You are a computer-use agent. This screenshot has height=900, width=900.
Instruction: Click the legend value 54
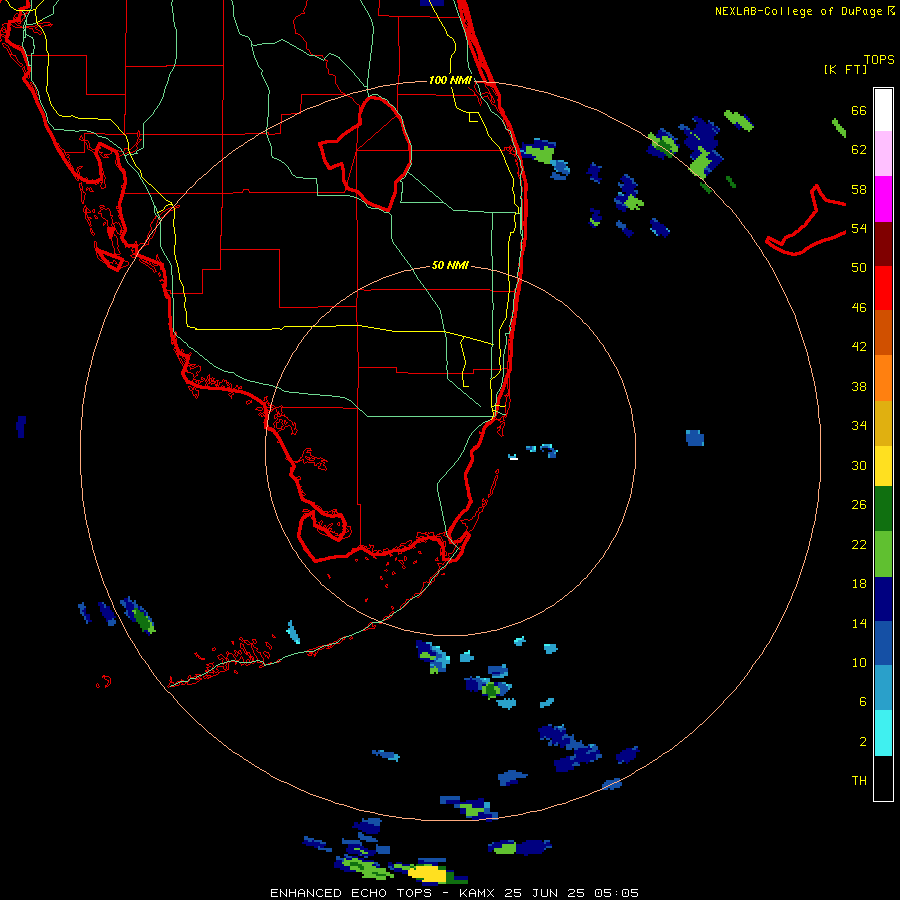pyautogui.click(x=859, y=228)
